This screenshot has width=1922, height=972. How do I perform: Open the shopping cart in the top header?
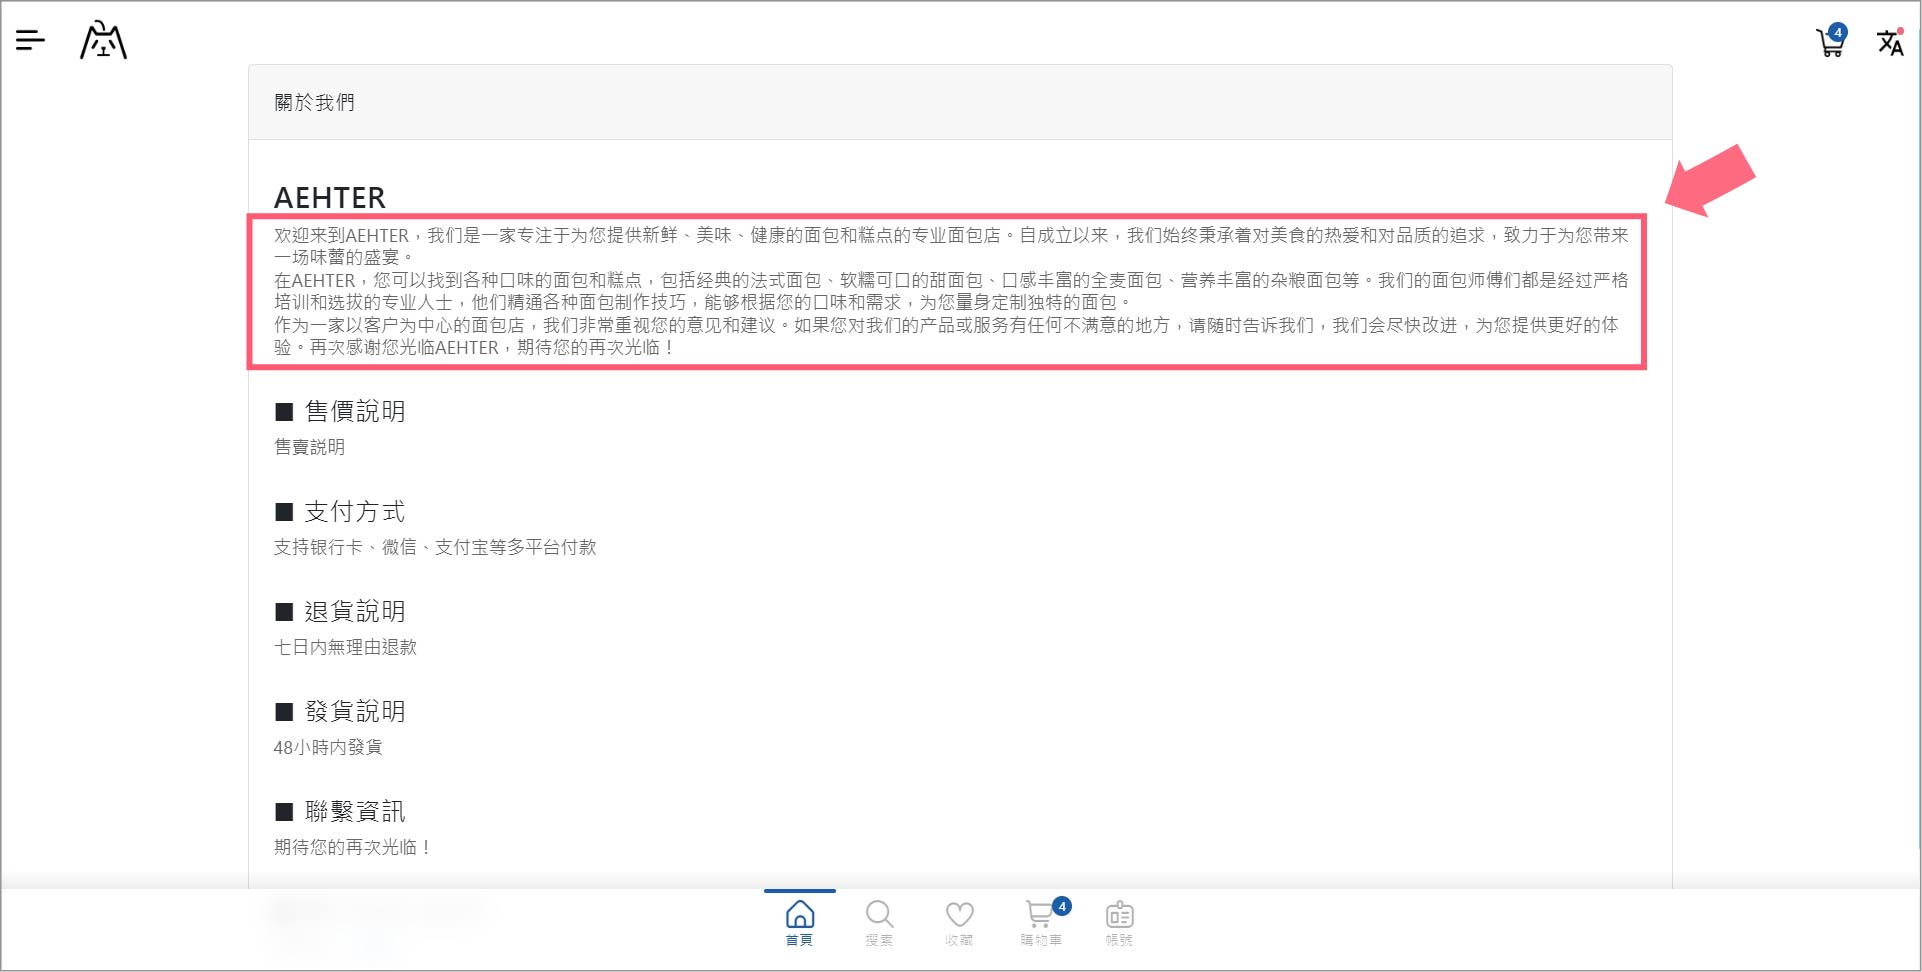1830,42
